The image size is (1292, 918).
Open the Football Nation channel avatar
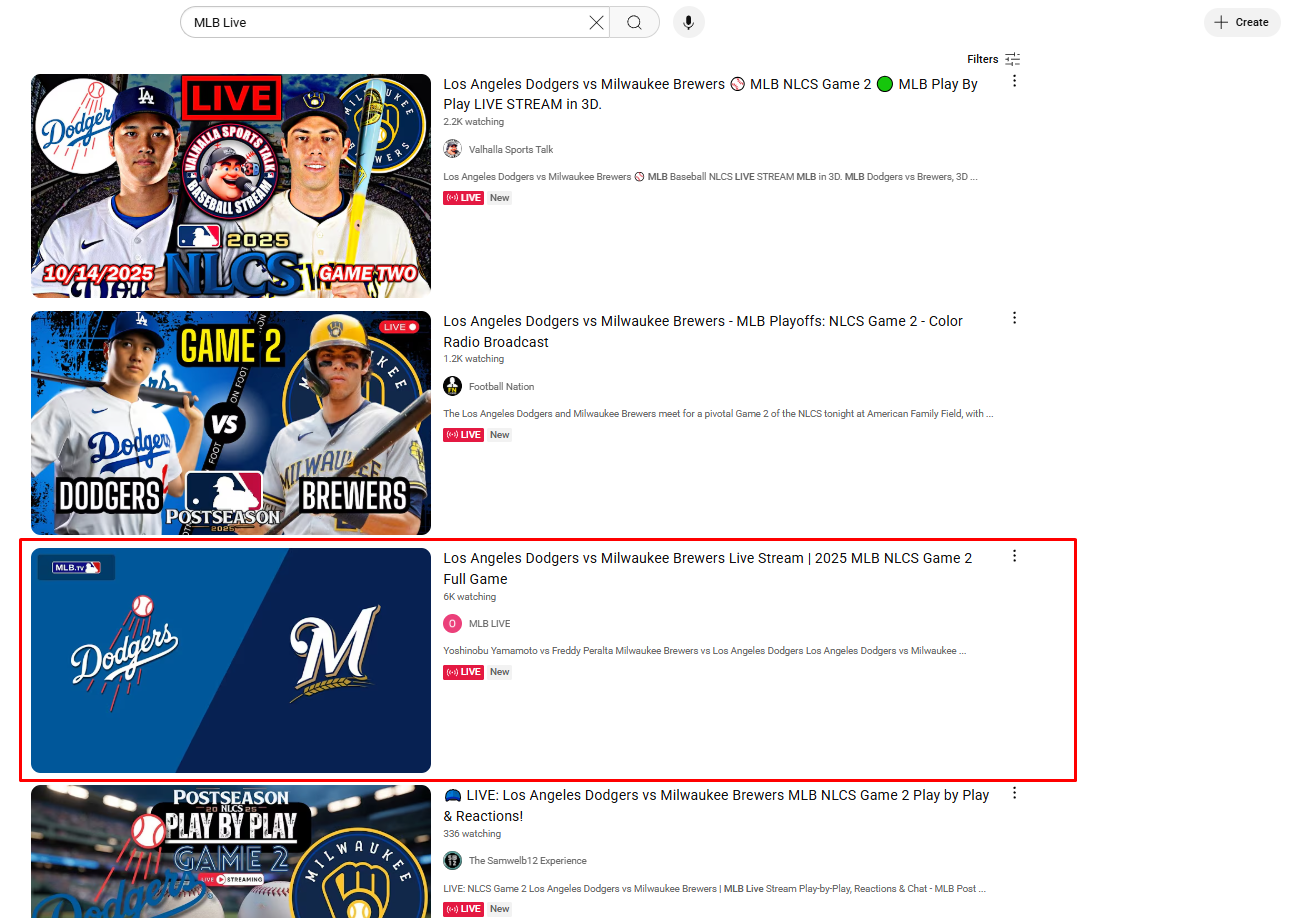click(452, 386)
